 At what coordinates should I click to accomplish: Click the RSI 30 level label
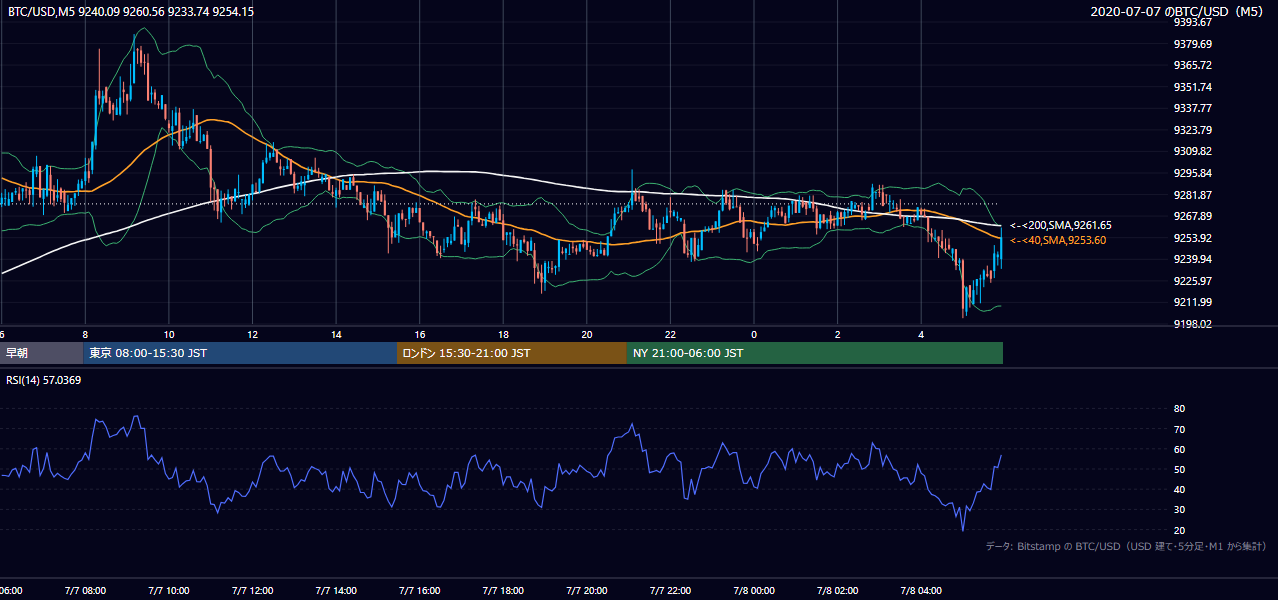point(1179,510)
